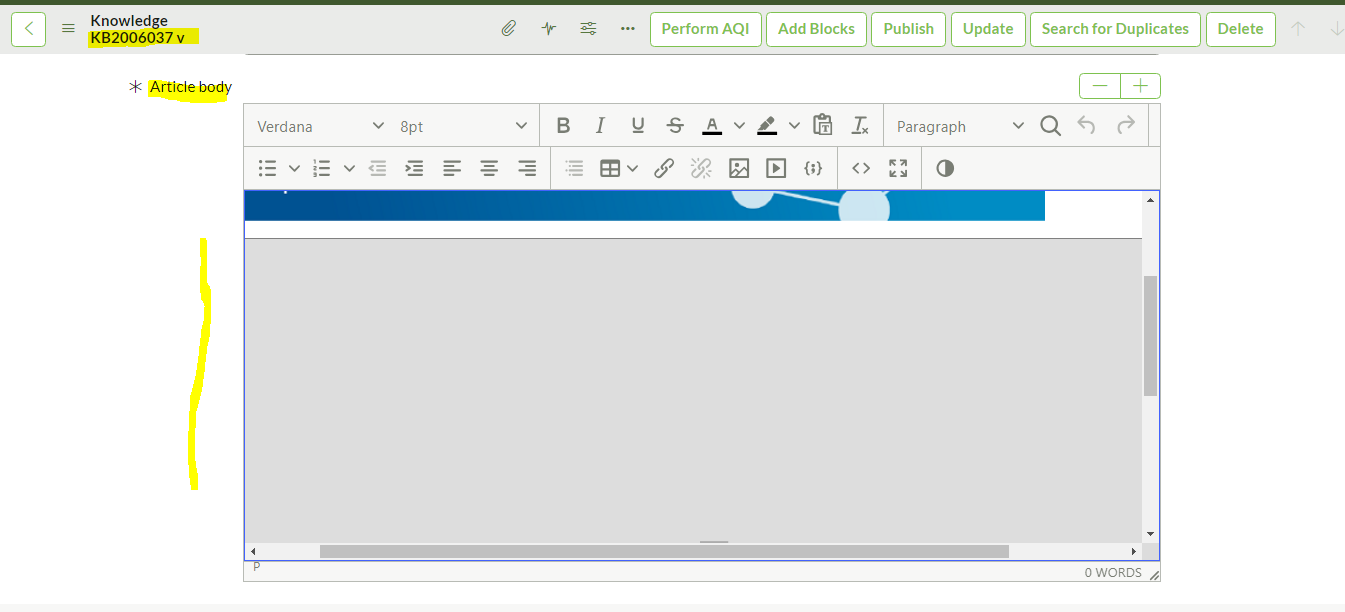This screenshot has height=612, width=1345.
Task: Insert a video media icon
Action: (x=776, y=169)
